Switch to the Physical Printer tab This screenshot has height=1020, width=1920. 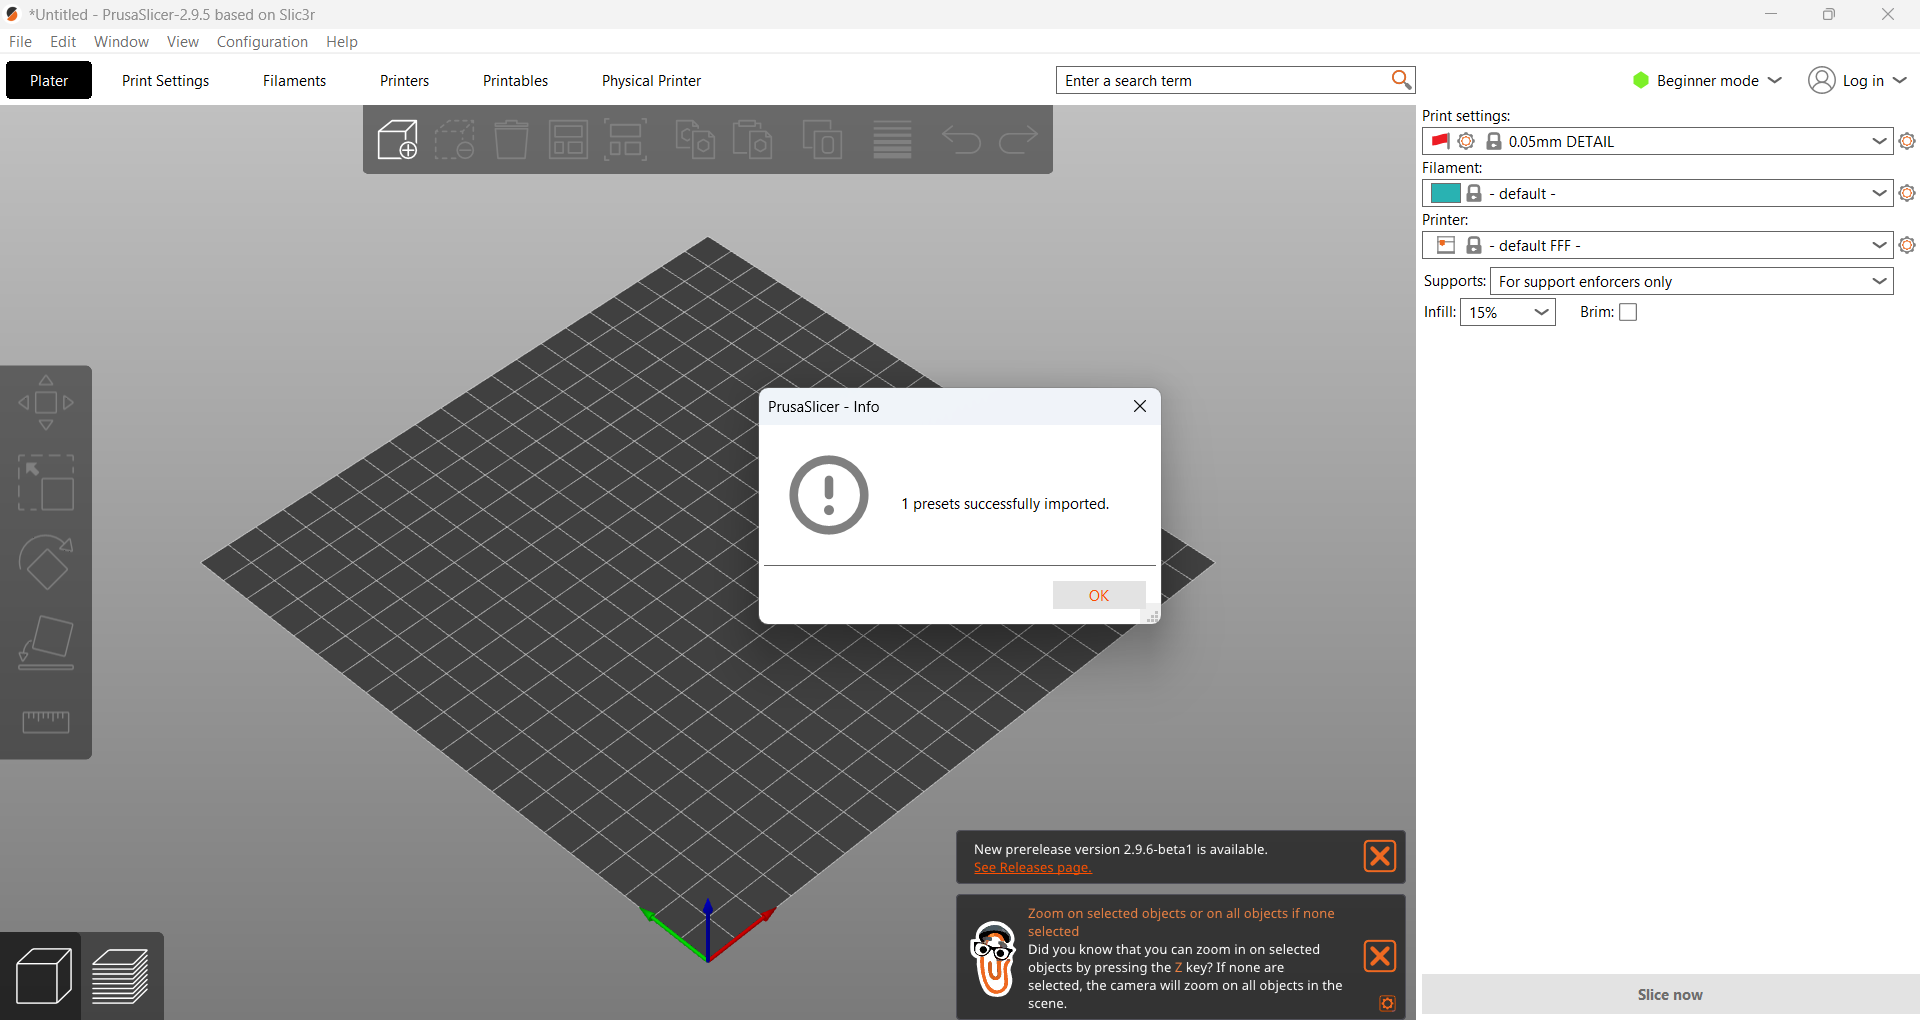point(651,80)
